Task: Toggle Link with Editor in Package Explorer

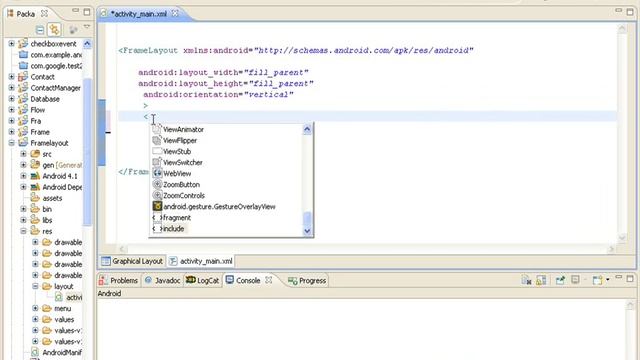Action: 54,29
